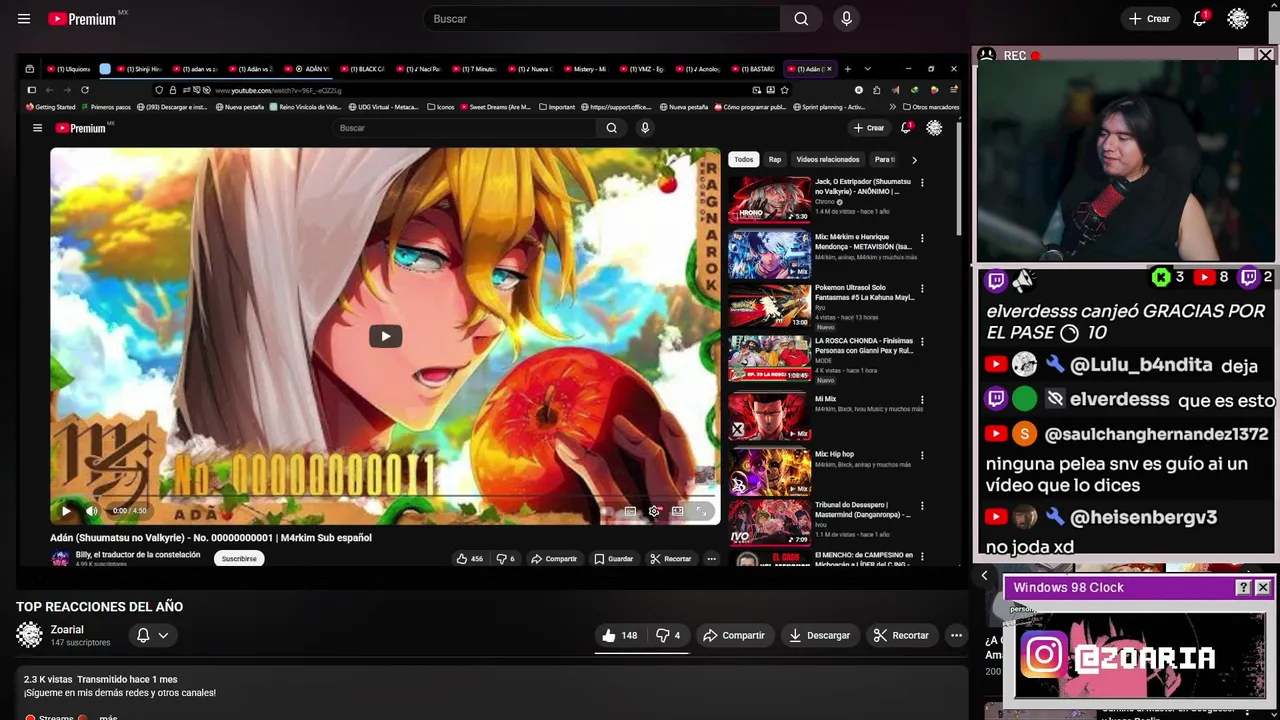Select the Rap filter chip

click(775, 159)
